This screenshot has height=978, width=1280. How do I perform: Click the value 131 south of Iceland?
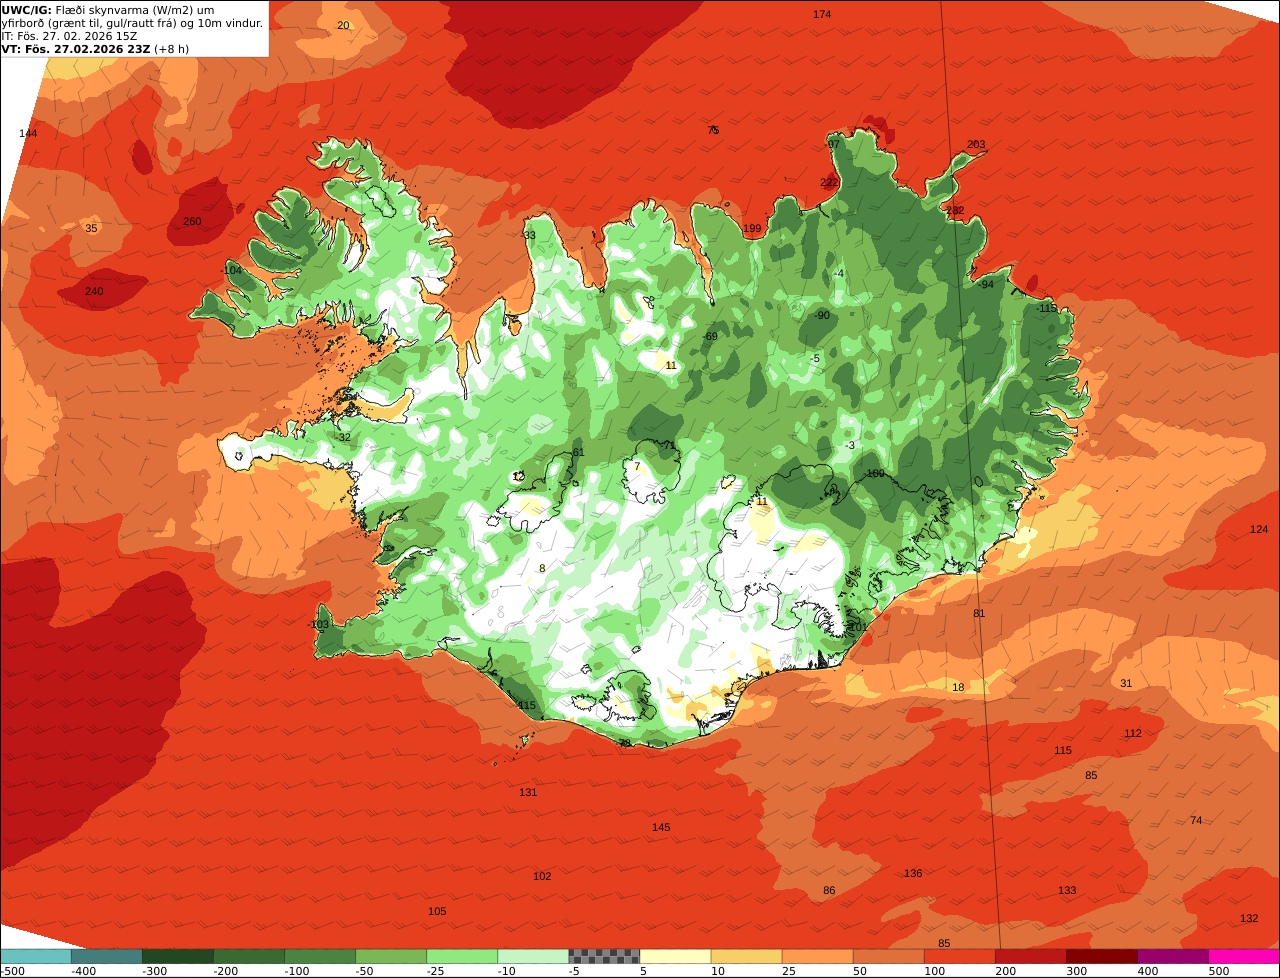coord(528,792)
